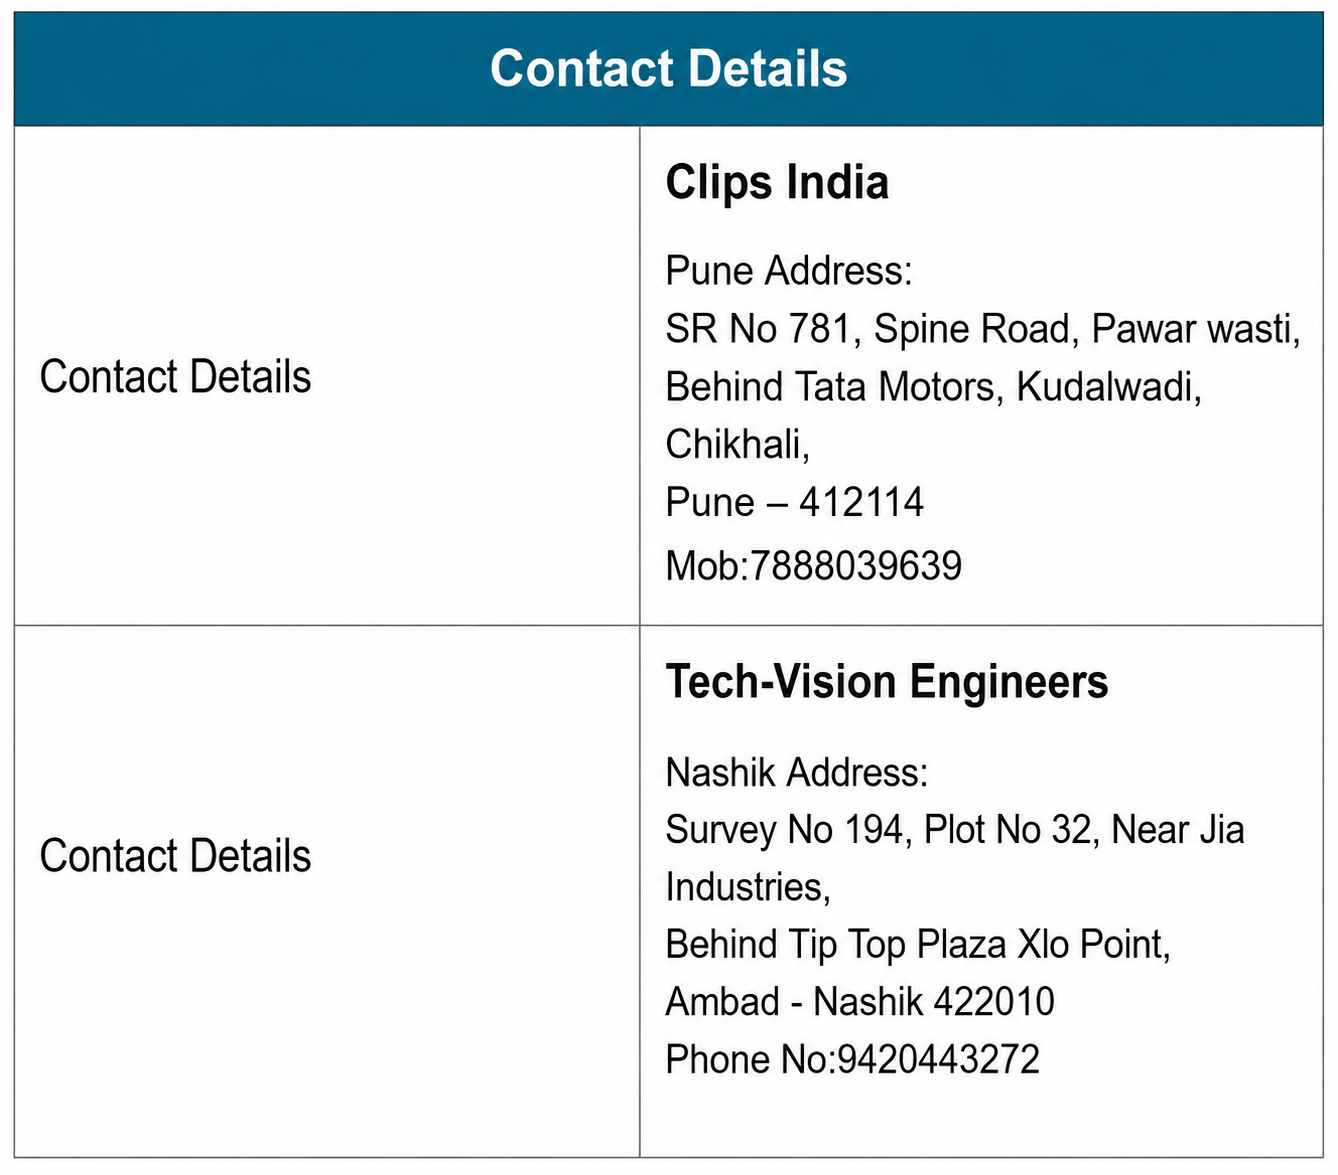Click Pawar wasti in the Pune address
The width and height of the screenshot is (1338, 1175).
coord(1196,329)
